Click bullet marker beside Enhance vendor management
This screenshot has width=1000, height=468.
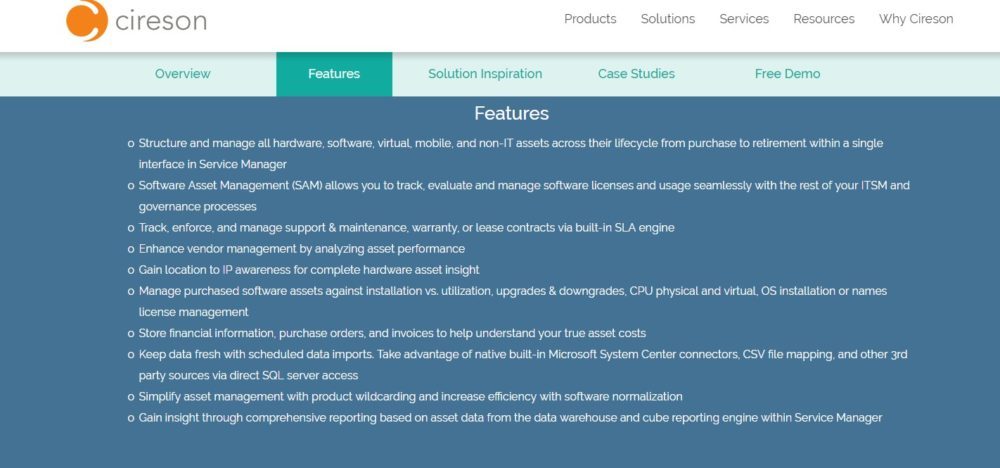pos(131,249)
